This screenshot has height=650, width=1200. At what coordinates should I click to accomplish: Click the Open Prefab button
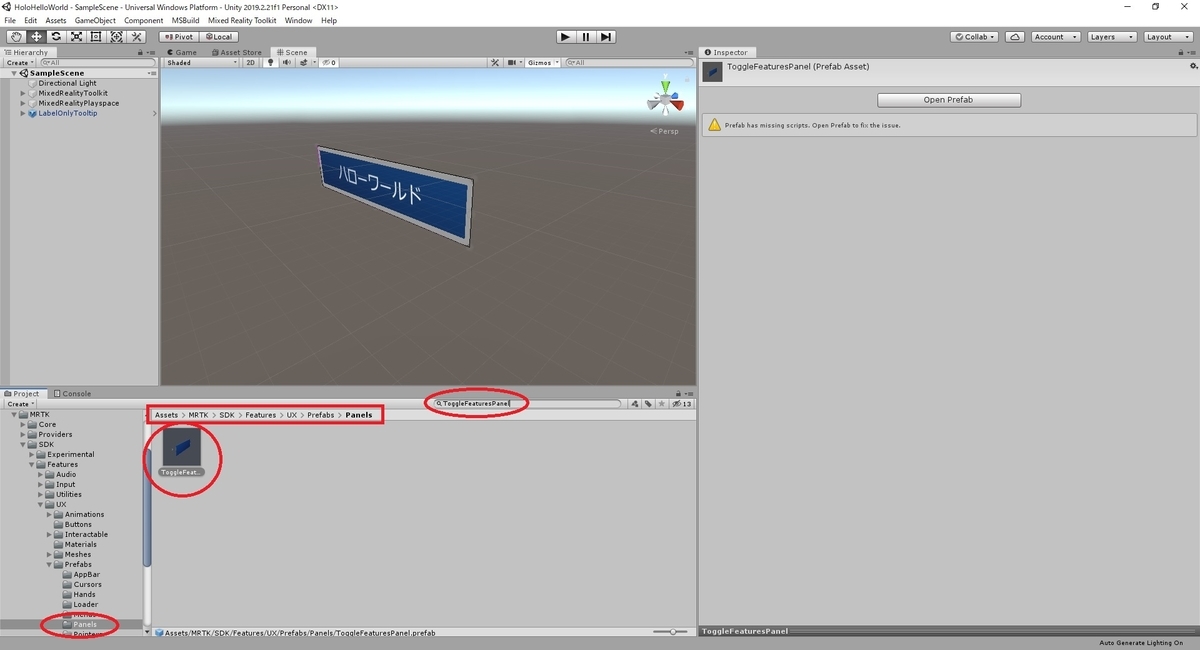point(949,100)
